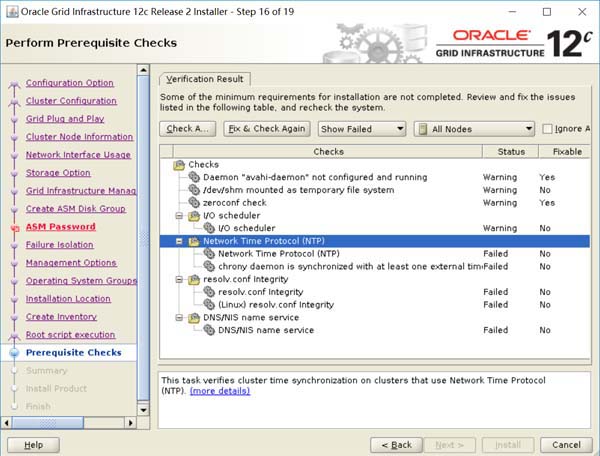This screenshot has width=600, height=456.
Task: Click the step list horizontal scrollbar thumb
Action: pos(48,423)
